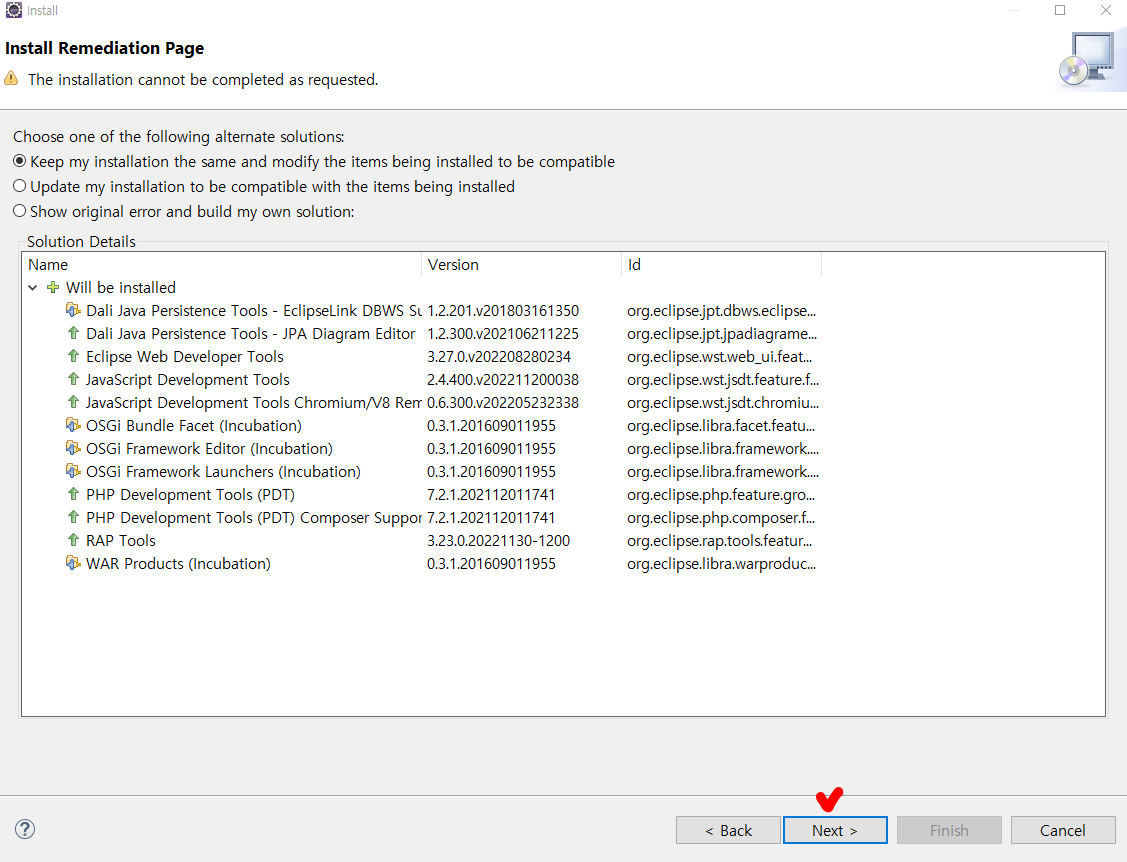
Task: Click the id org.eclipse.libra.warproduc...
Action: [722, 564]
